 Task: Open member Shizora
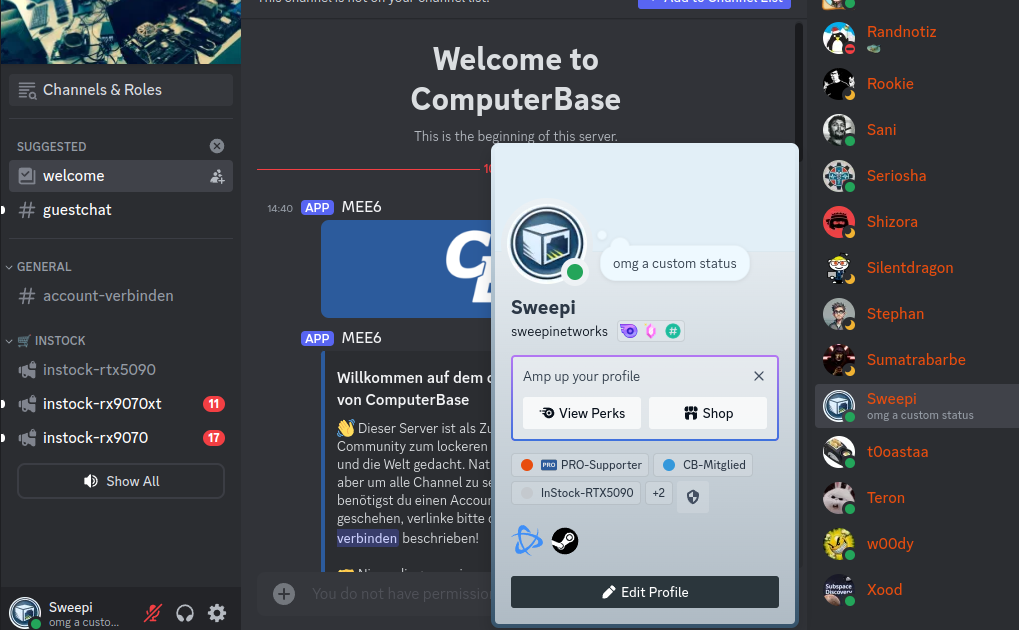[x=917, y=222]
